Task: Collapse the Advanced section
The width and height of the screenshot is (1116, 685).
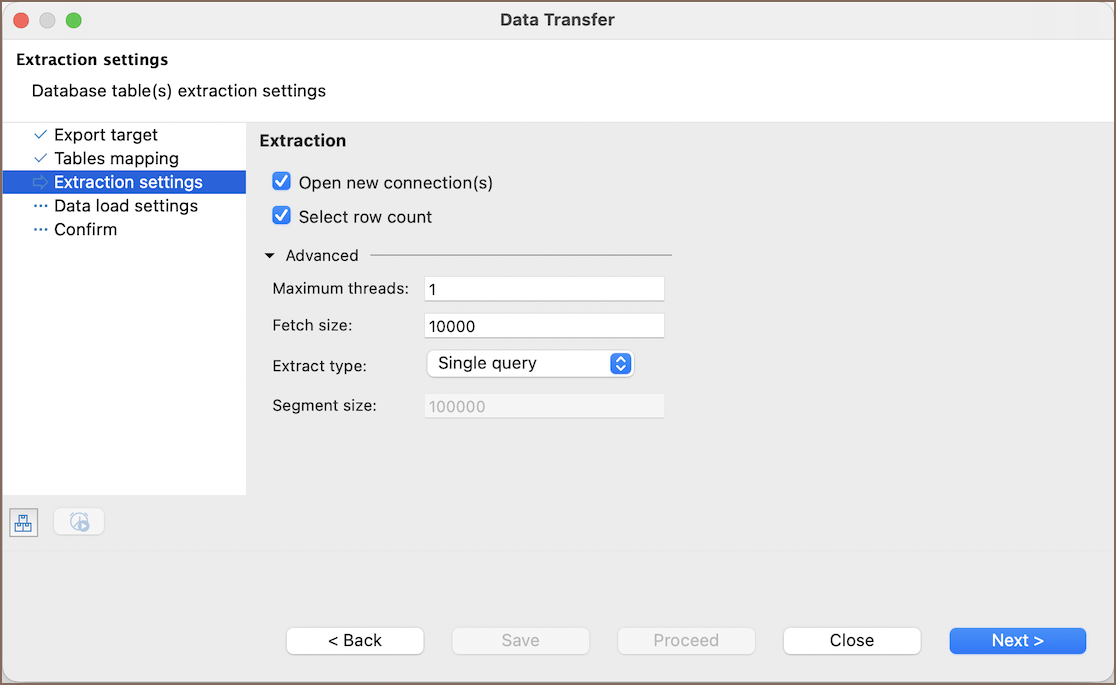Action: [x=270, y=256]
